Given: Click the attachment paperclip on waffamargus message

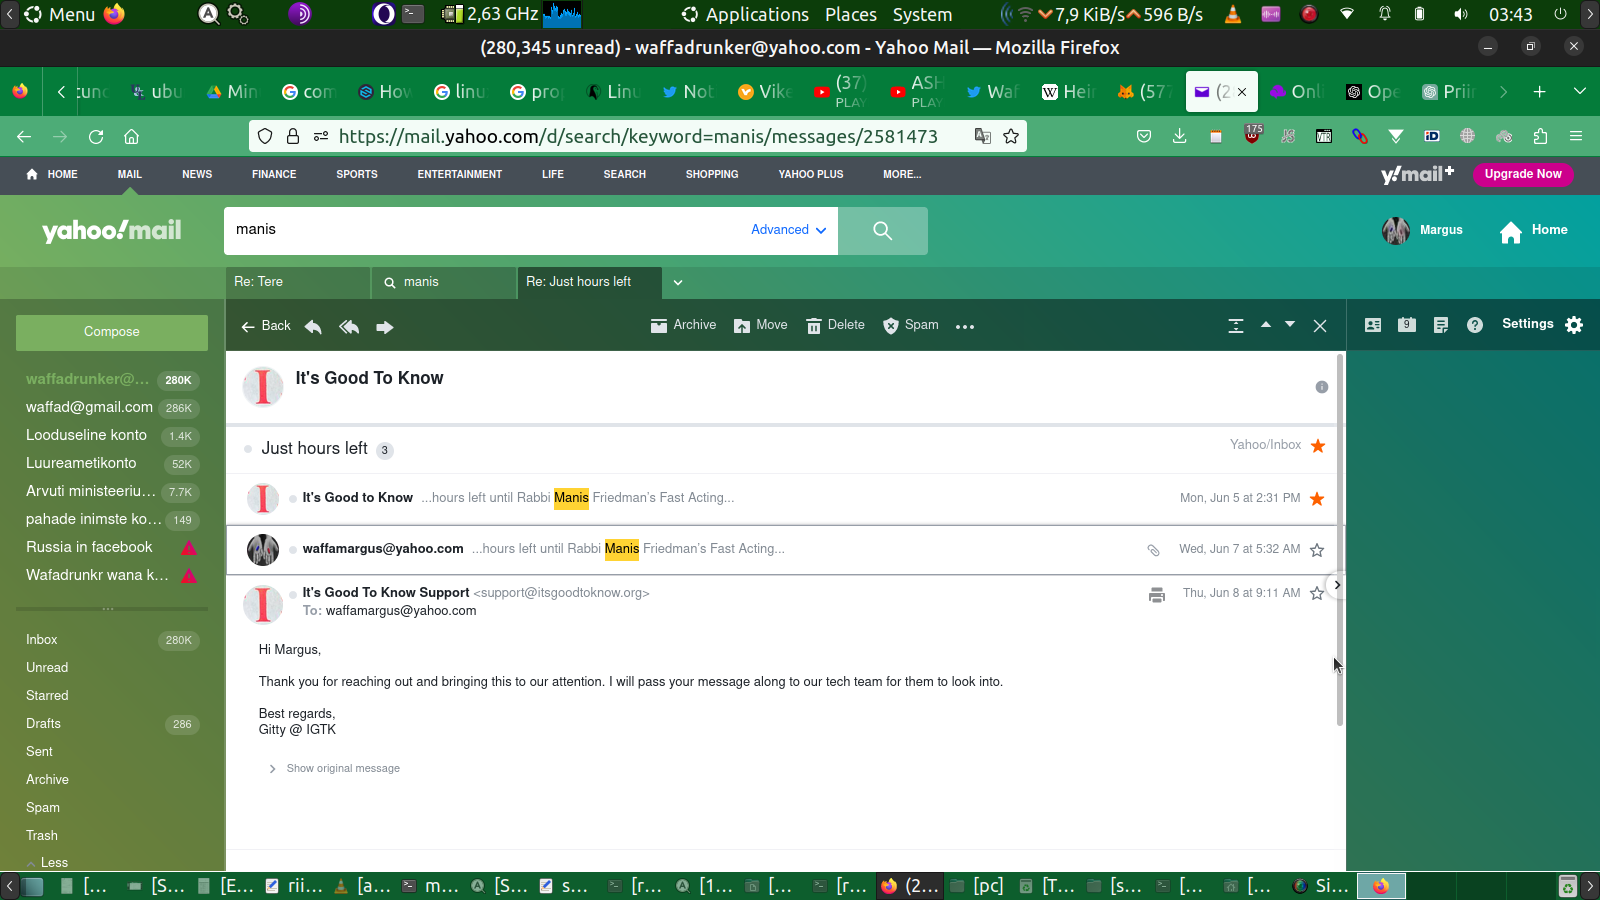Looking at the screenshot, I should (1153, 550).
